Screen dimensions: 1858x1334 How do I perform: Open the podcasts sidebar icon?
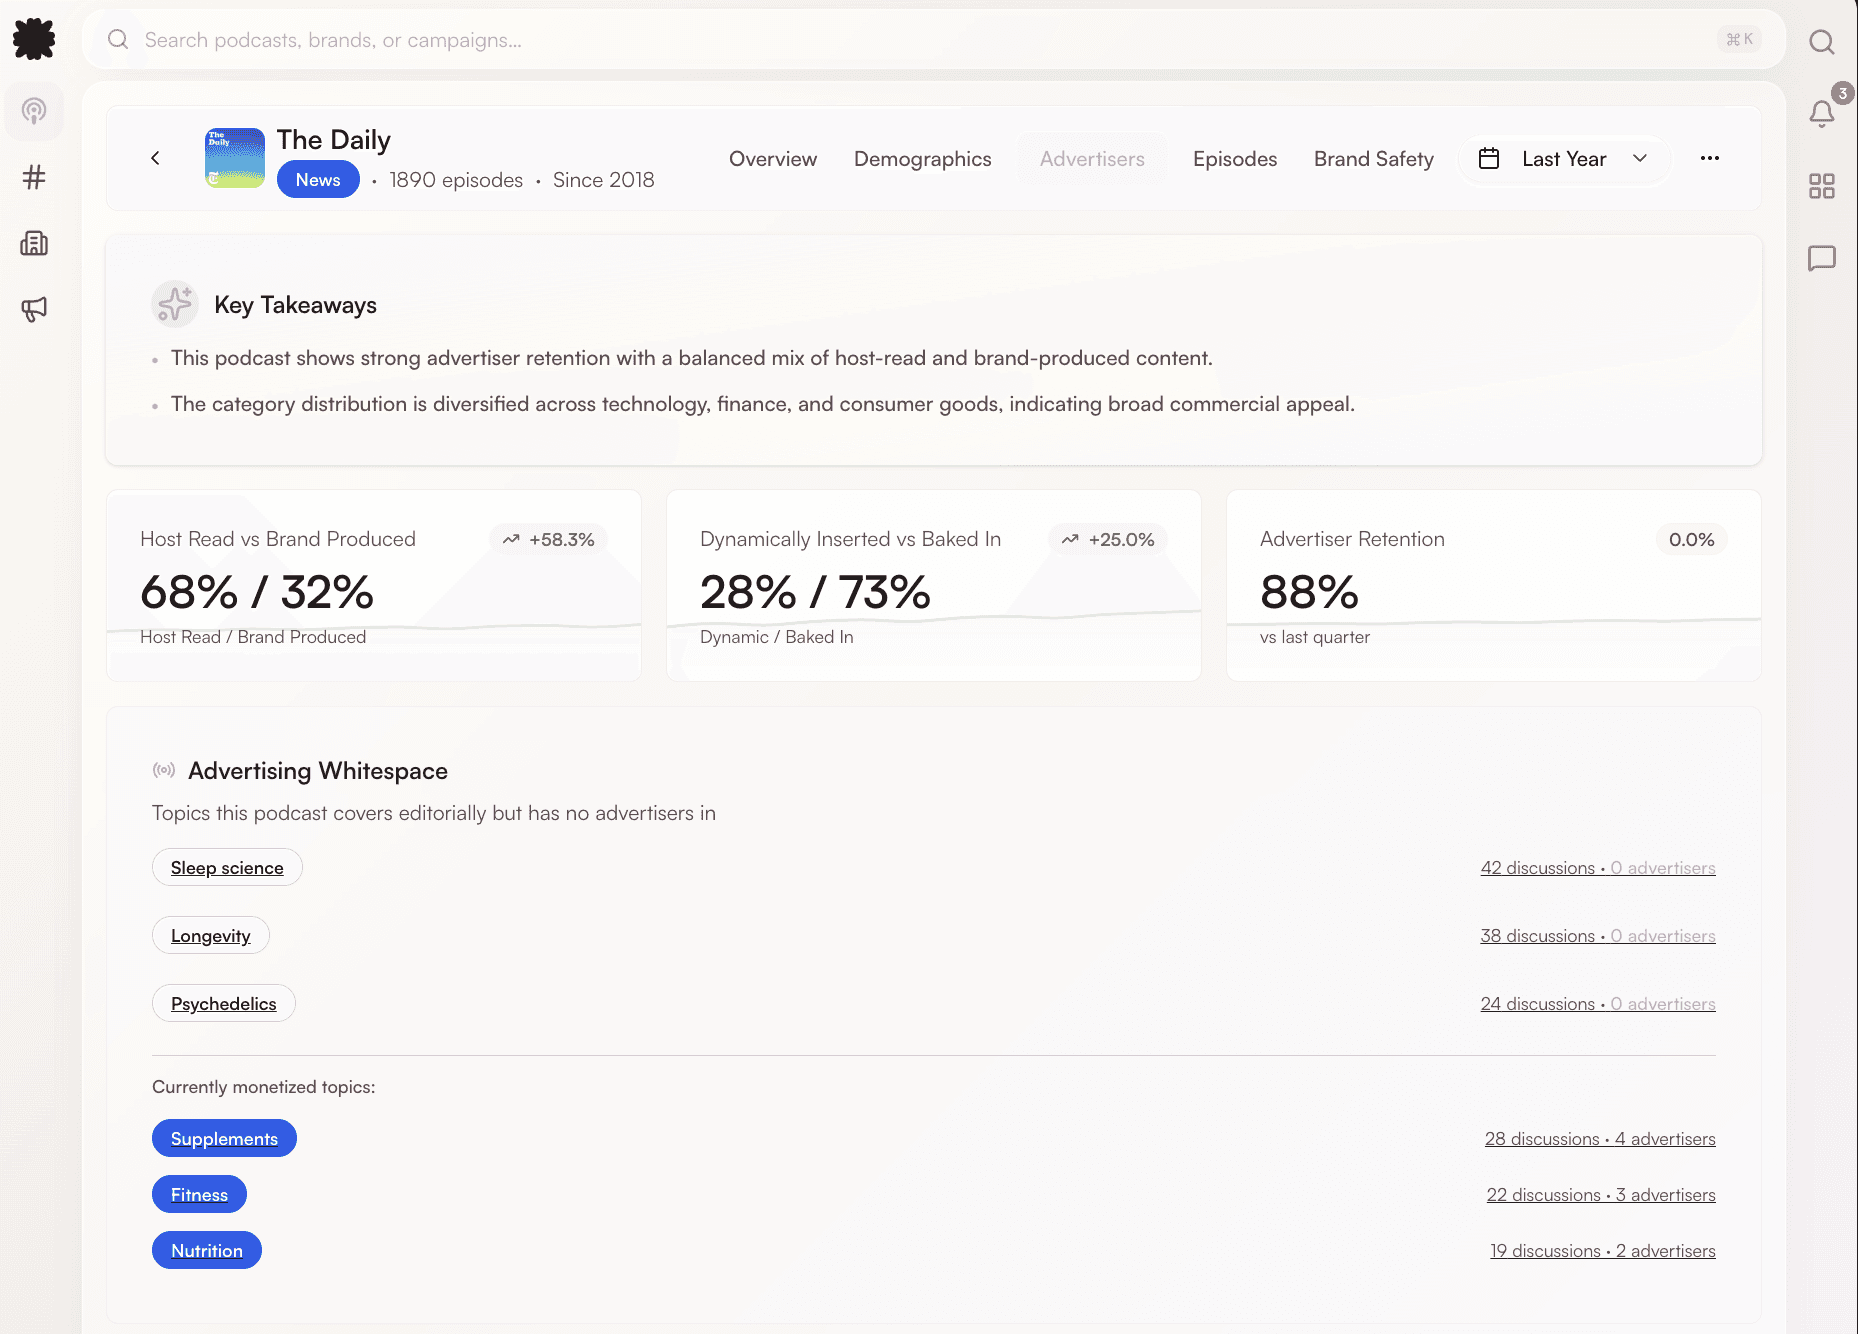pyautogui.click(x=34, y=111)
